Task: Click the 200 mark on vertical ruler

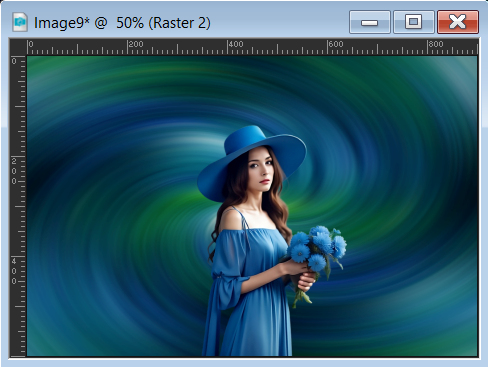Action: click(x=14, y=171)
